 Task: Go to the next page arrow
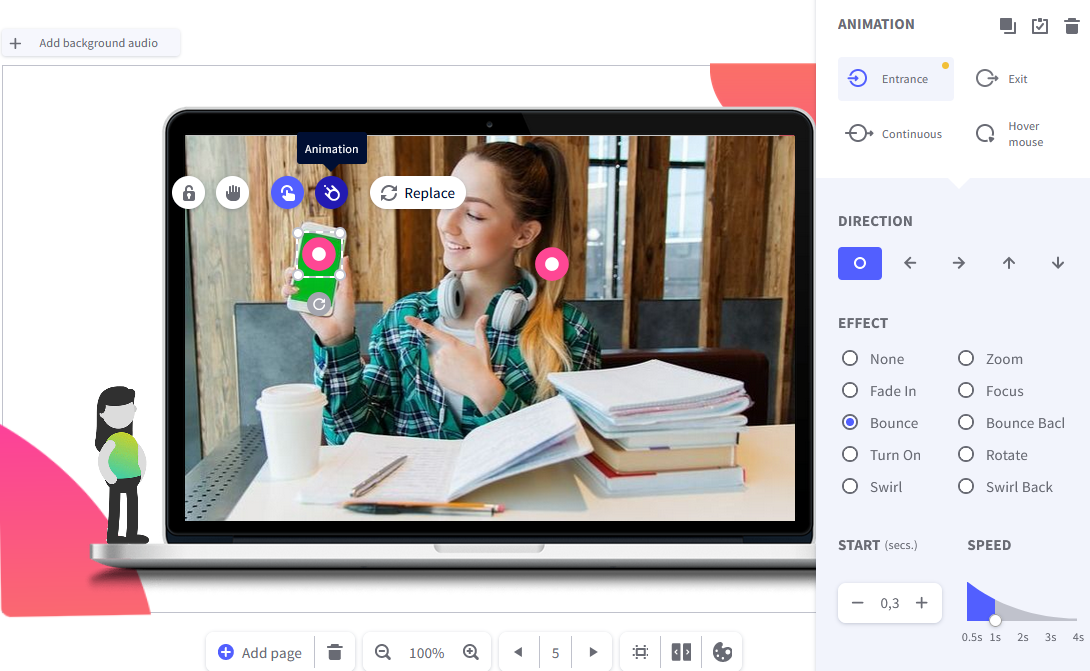point(593,652)
